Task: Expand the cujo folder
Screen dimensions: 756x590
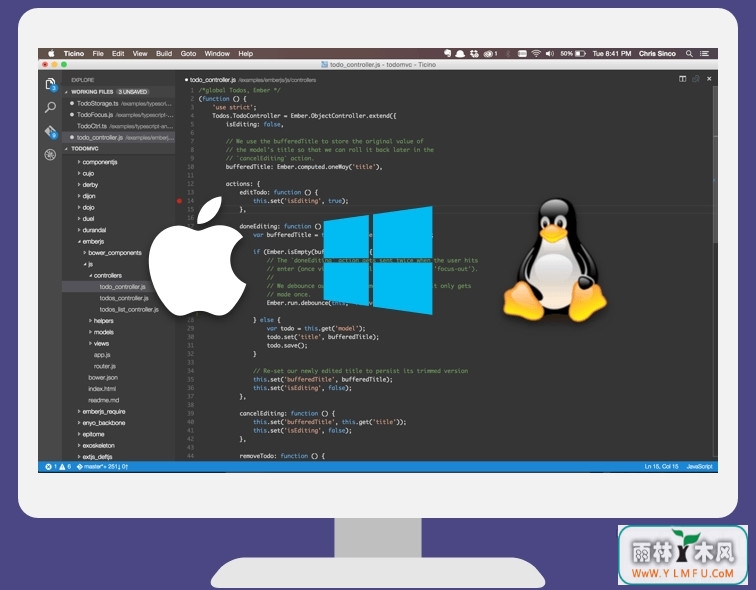Action: (79, 173)
